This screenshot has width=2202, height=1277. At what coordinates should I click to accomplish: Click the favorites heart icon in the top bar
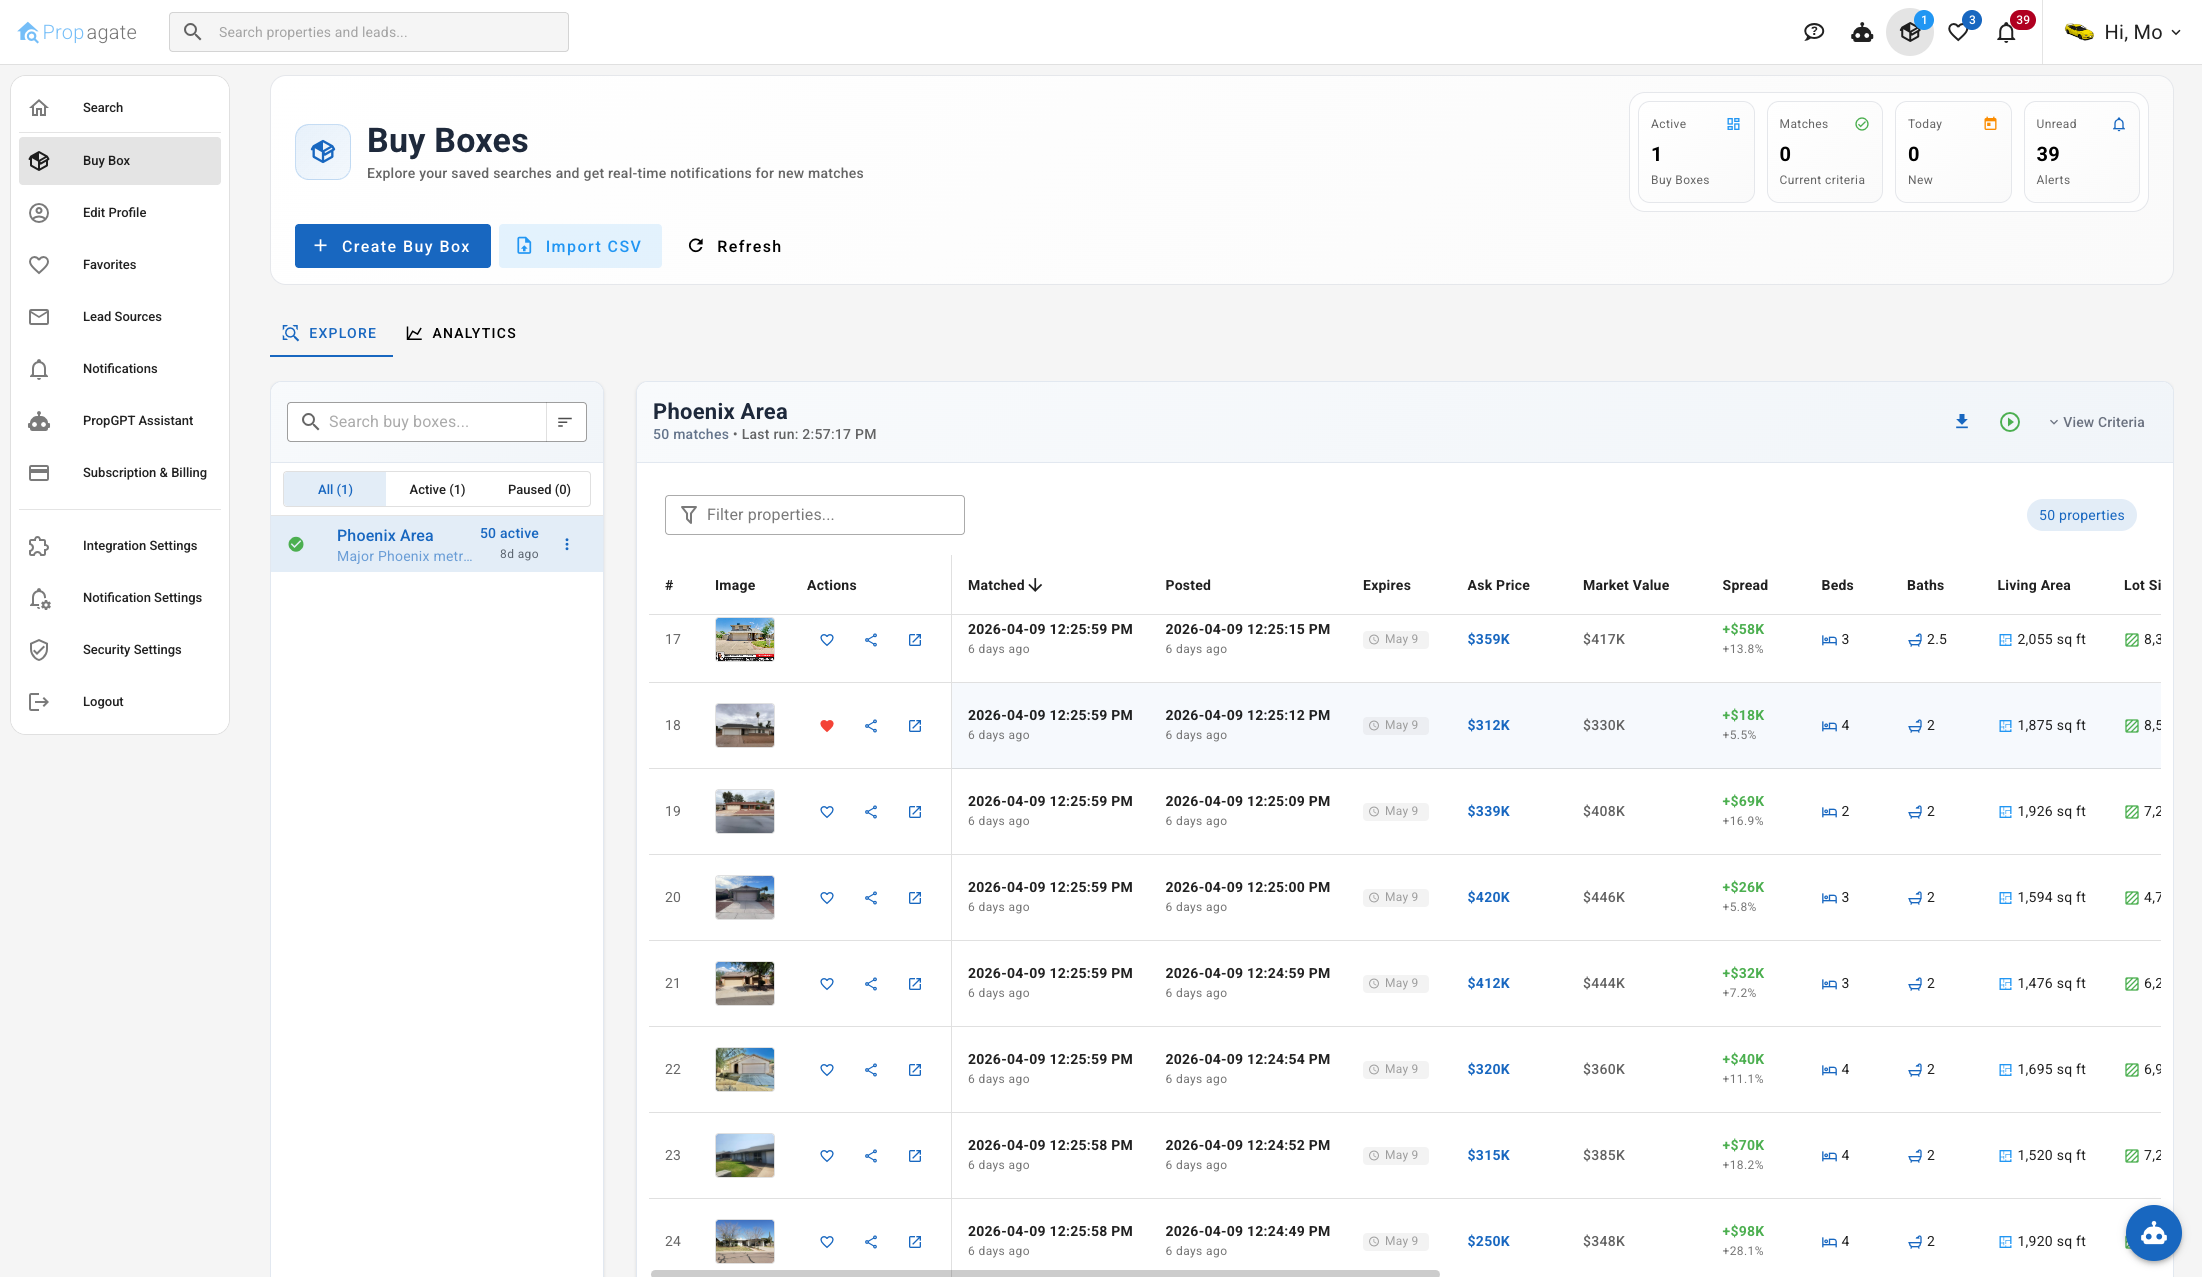coord(1958,31)
